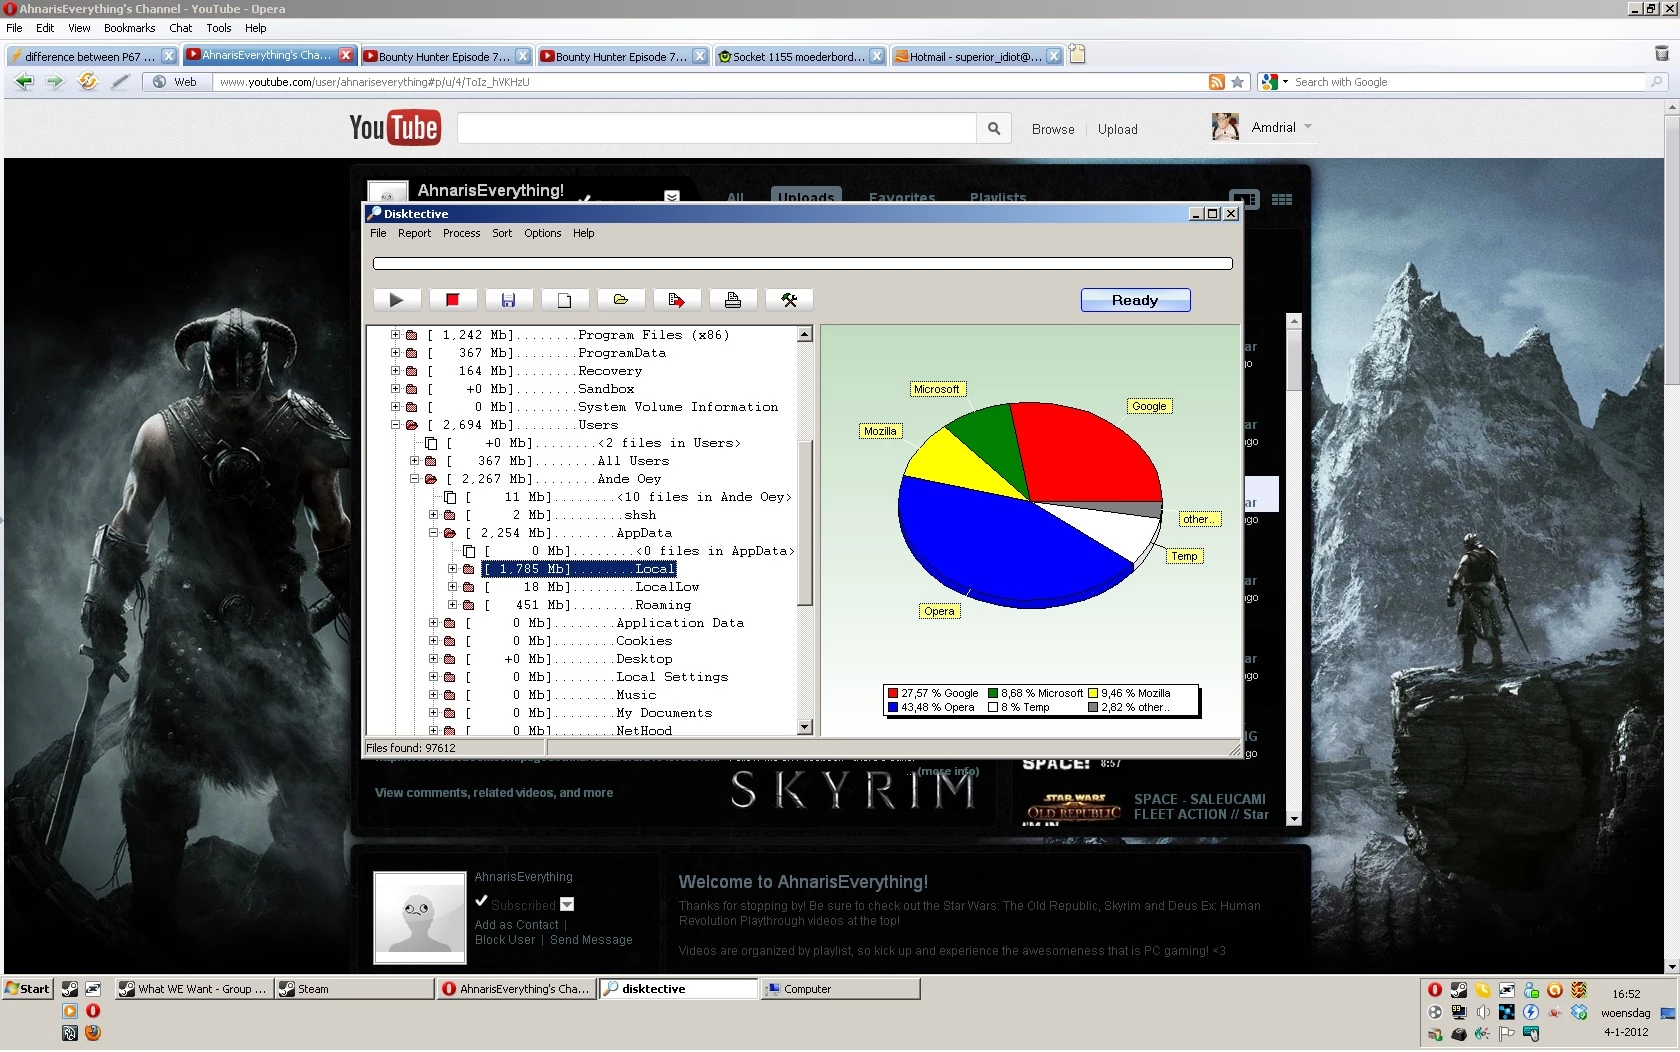Switch YouTube channel to grid view
Viewport: 1680px width, 1052px height.
pos(1282,200)
